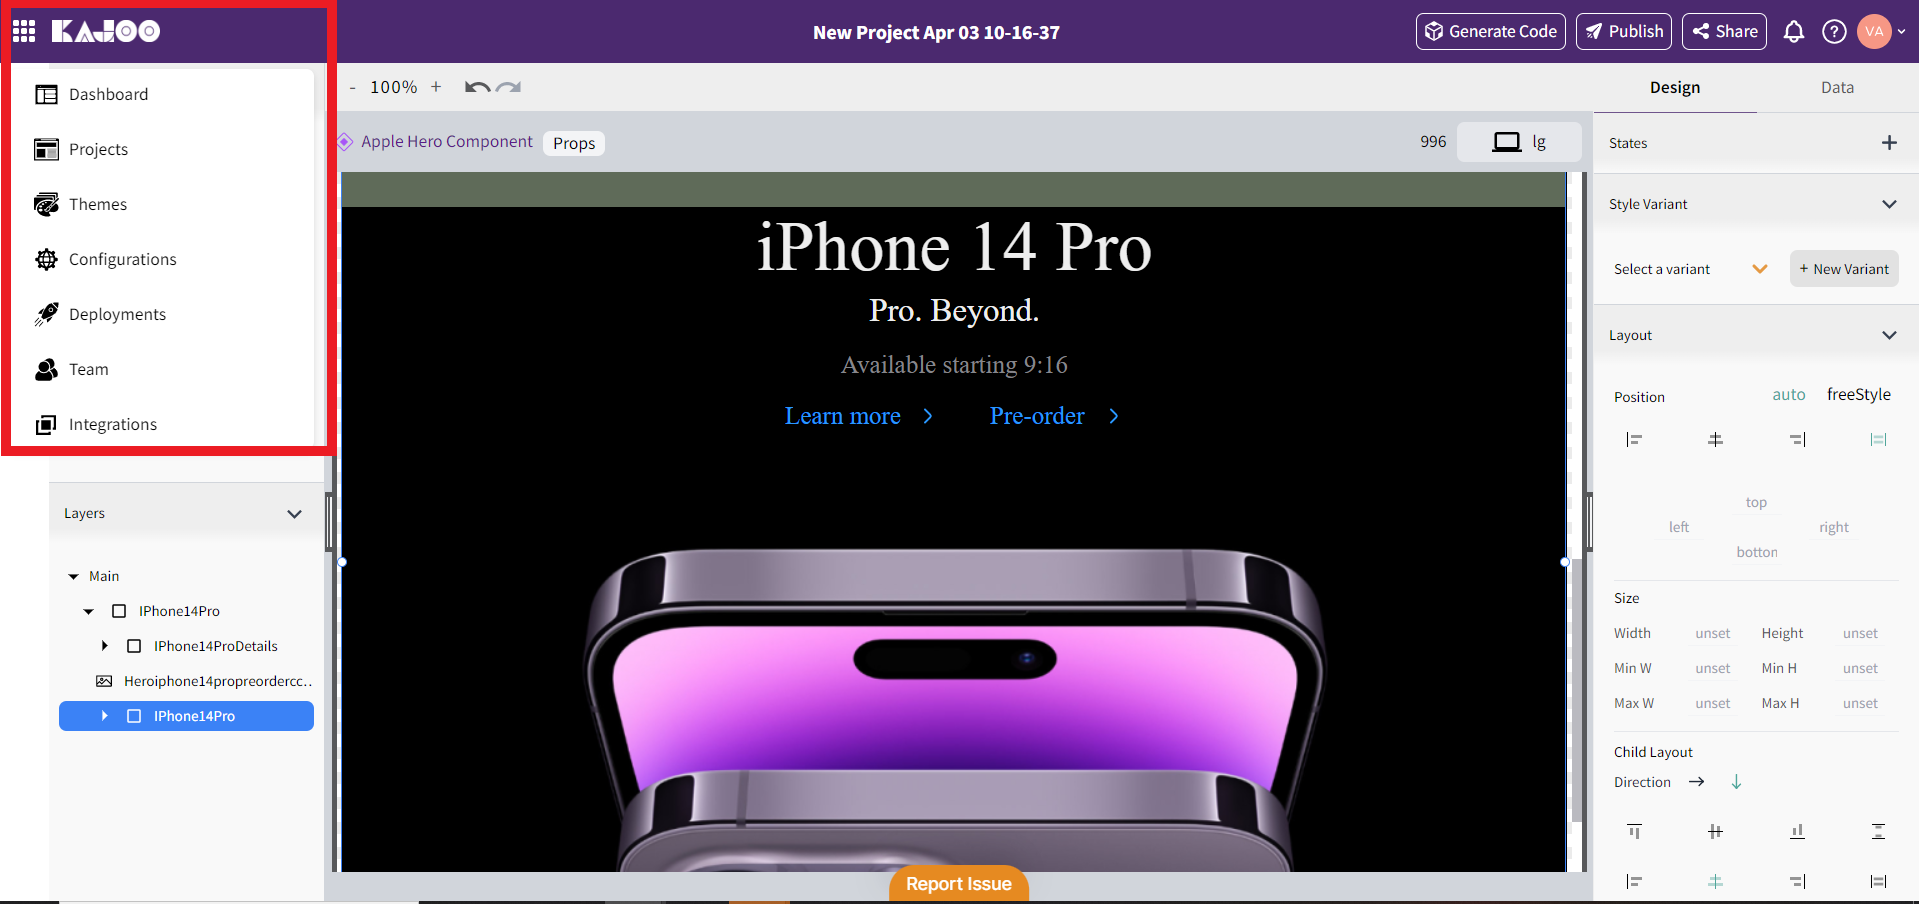Edit the Width unset value
The height and width of the screenshot is (904, 1919).
click(1712, 634)
